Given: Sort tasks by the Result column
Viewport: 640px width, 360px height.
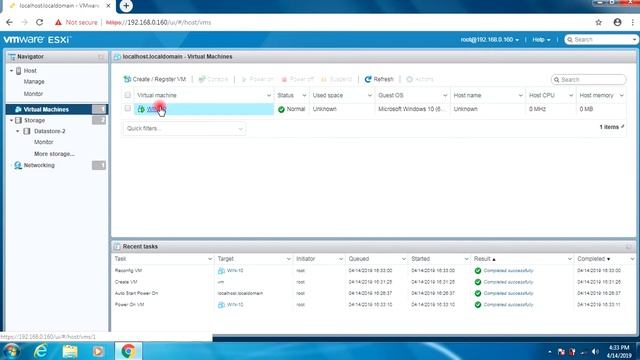Looking at the screenshot, I should [x=482, y=259].
